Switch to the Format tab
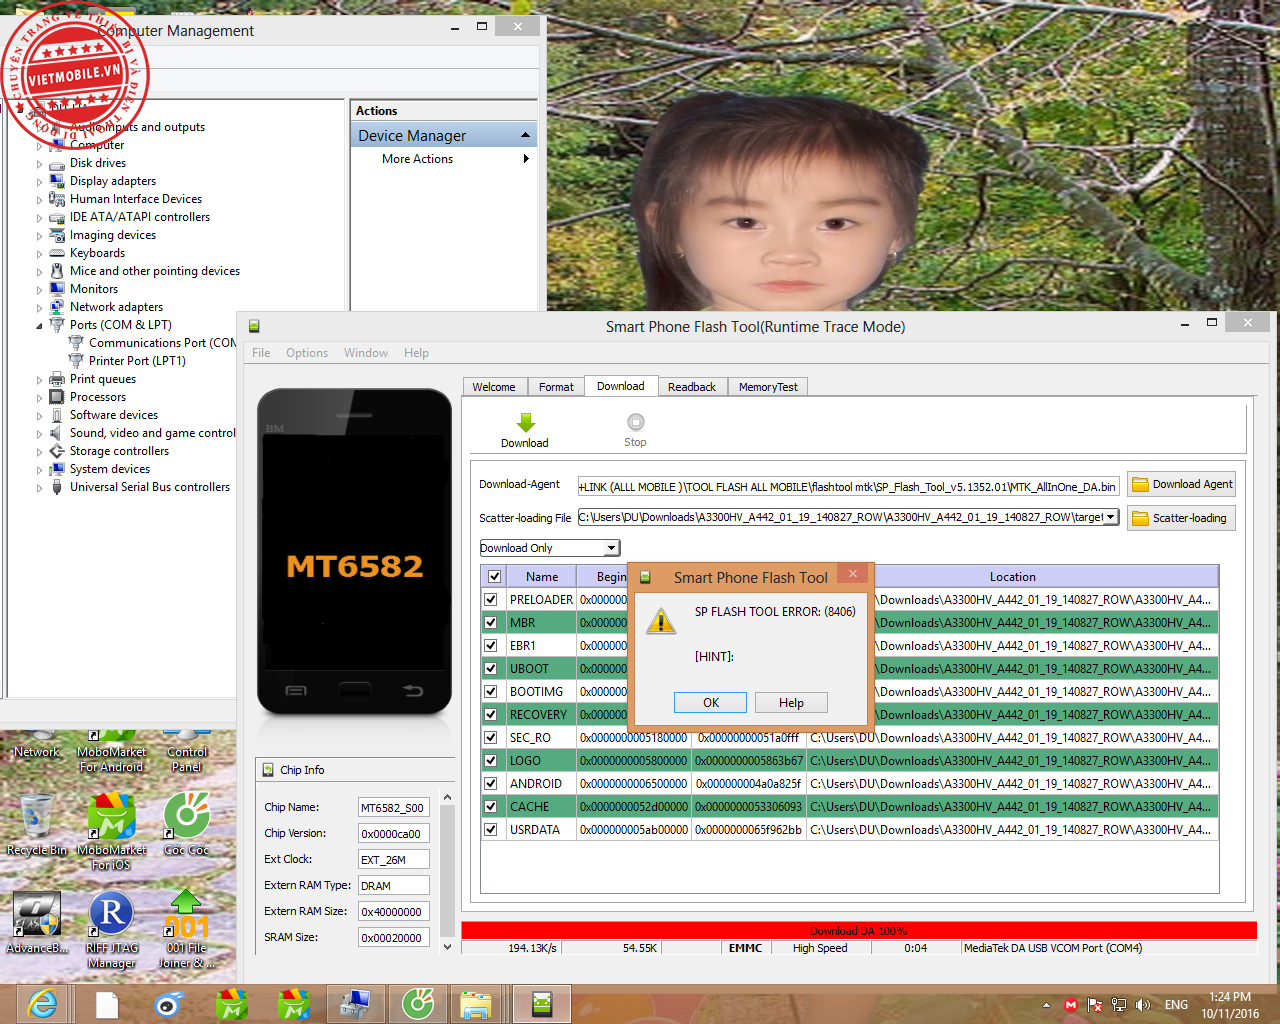This screenshot has width=1280, height=1024. pyautogui.click(x=556, y=387)
